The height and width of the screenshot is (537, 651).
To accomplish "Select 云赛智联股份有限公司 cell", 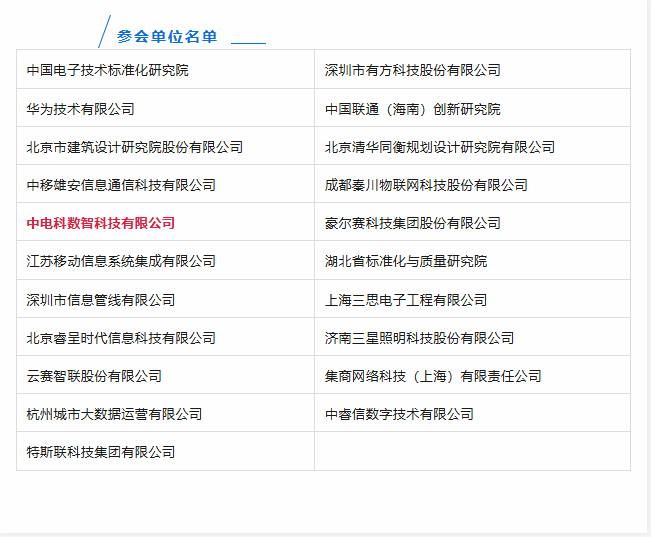I will [x=94, y=376].
